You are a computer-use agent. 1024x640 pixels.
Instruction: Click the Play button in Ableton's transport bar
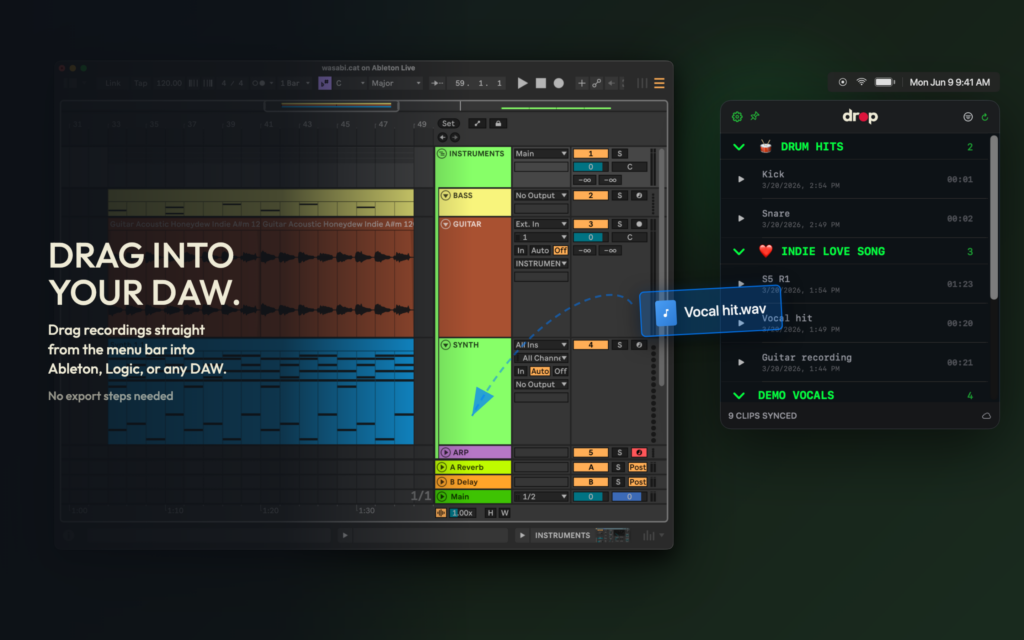[524, 84]
